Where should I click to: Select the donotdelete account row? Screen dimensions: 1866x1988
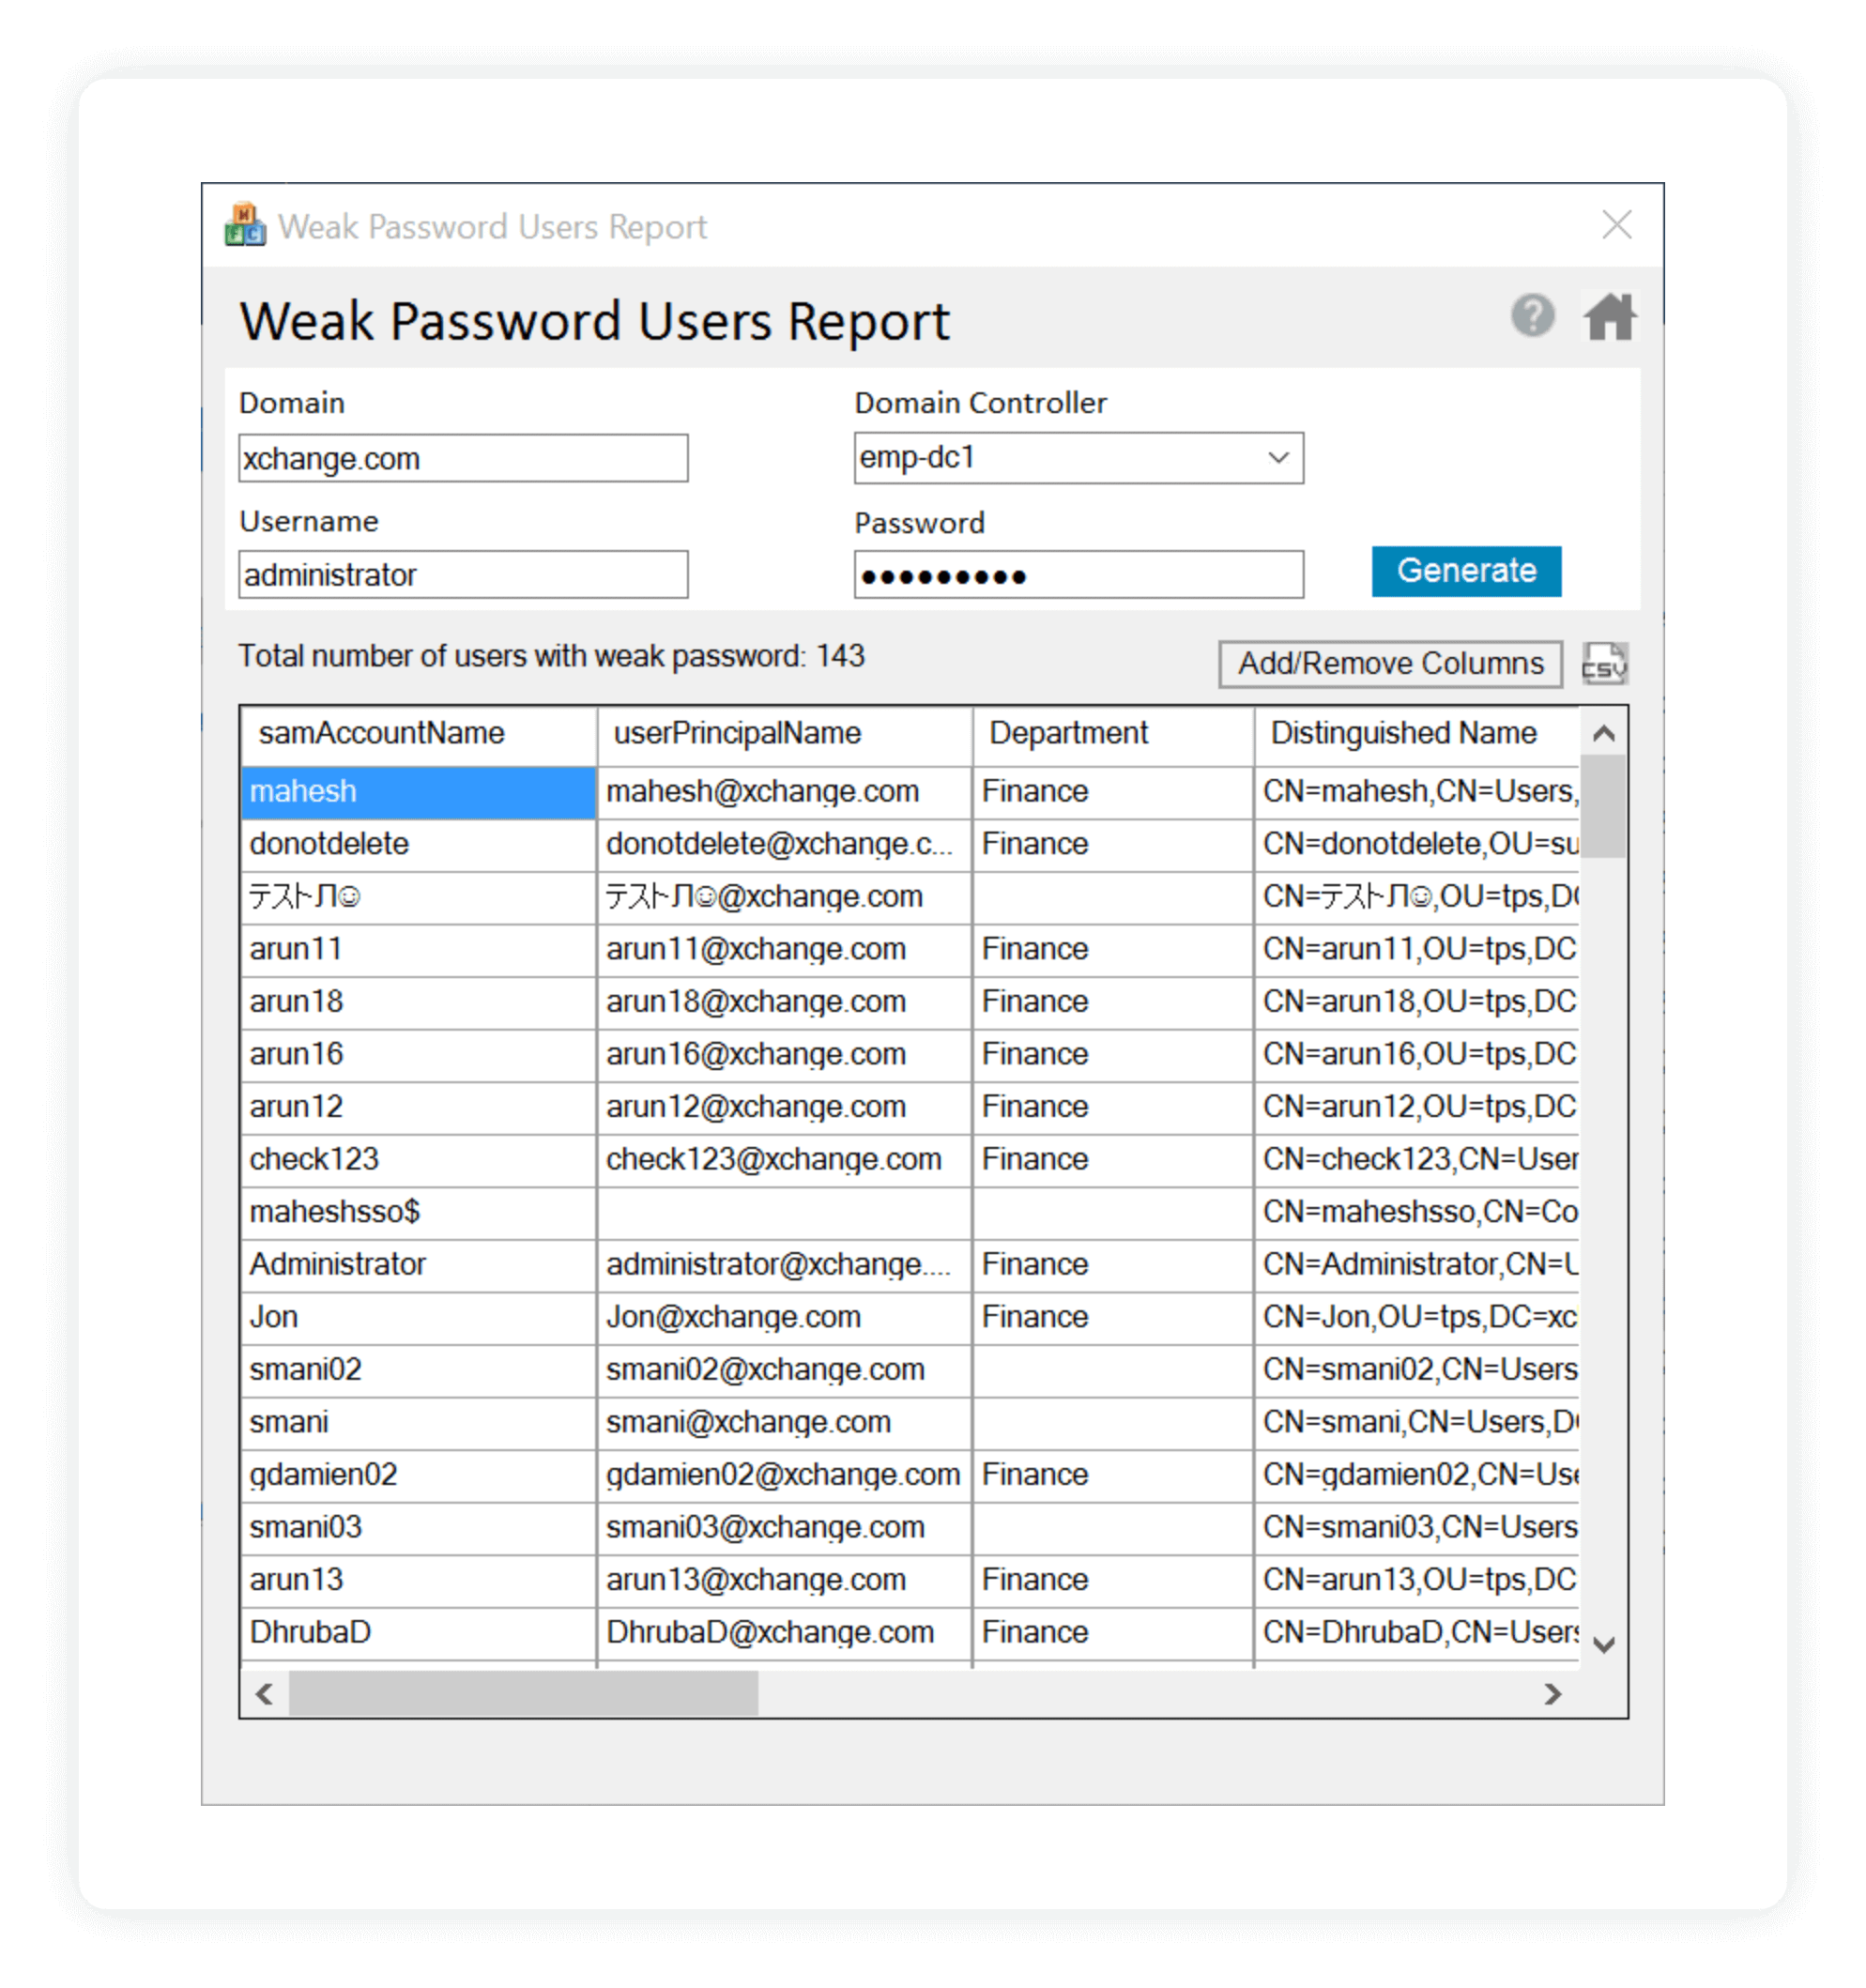click(329, 844)
